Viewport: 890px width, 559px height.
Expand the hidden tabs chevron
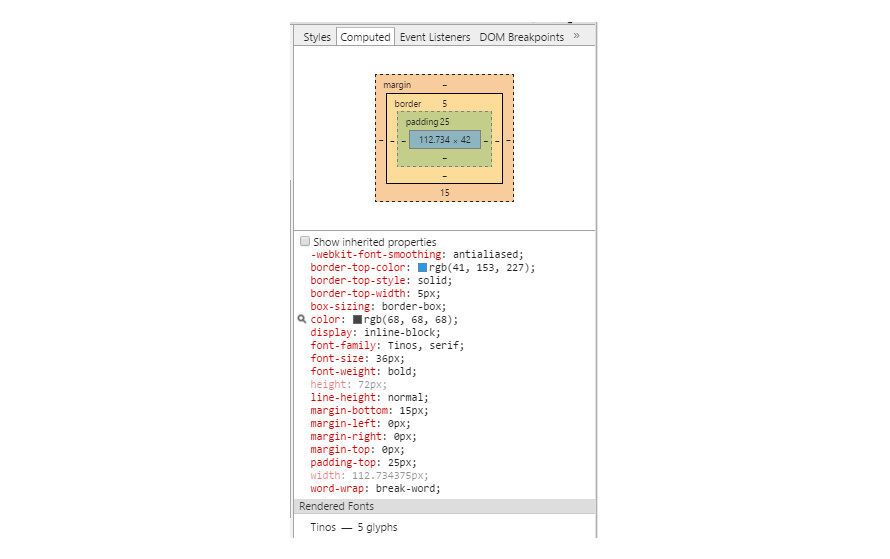click(x=577, y=36)
